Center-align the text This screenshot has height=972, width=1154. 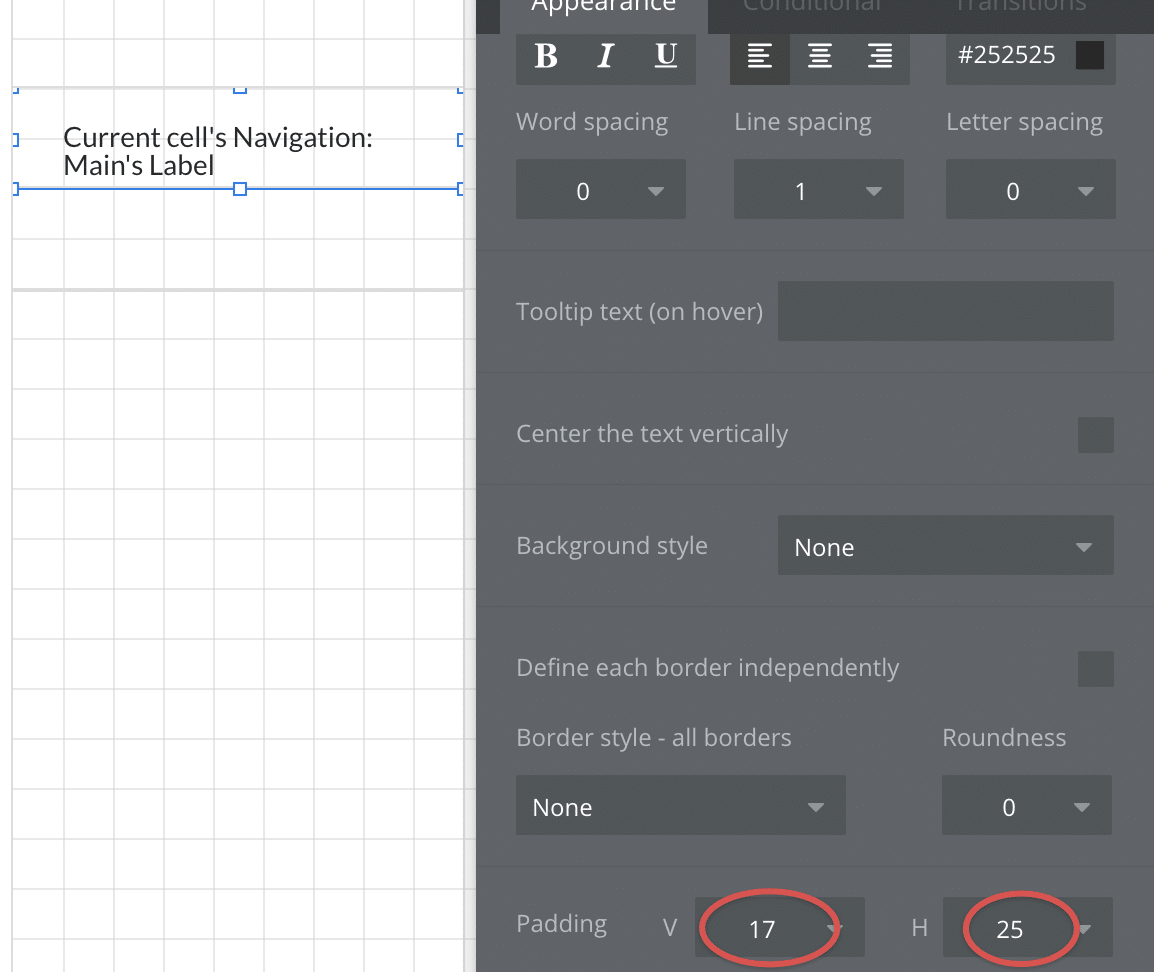(820, 56)
